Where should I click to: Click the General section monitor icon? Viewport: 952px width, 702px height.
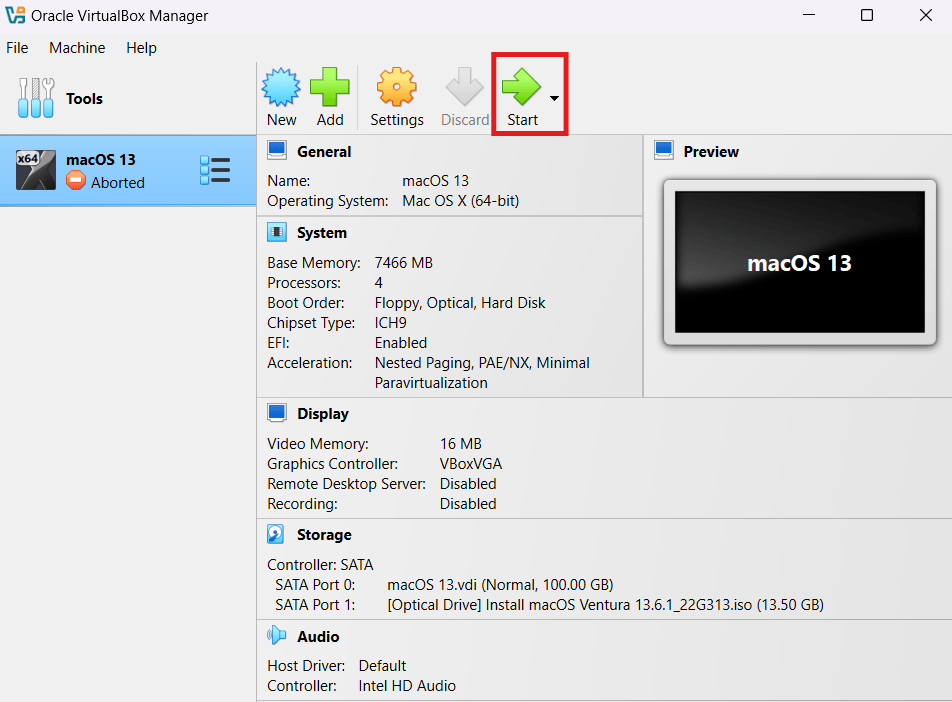(277, 151)
